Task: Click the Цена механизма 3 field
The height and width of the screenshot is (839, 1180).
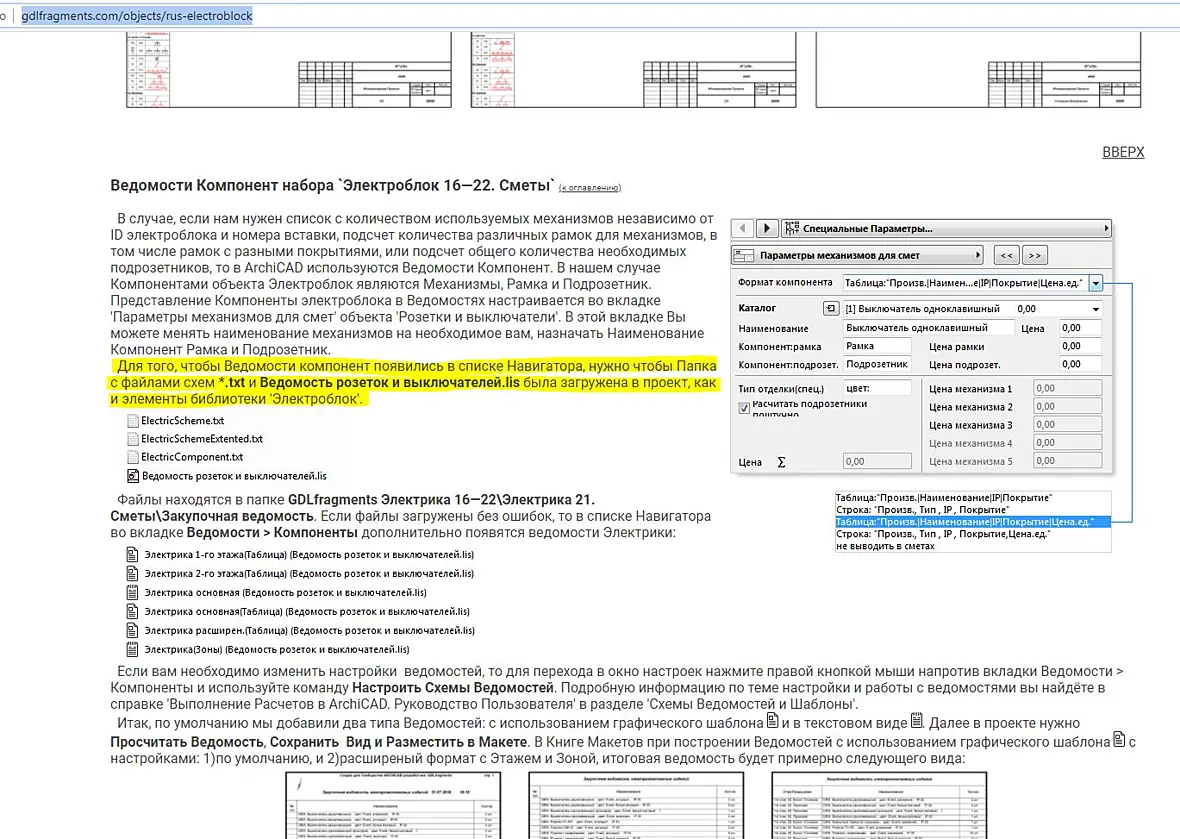Action: tap(1067, 424)
